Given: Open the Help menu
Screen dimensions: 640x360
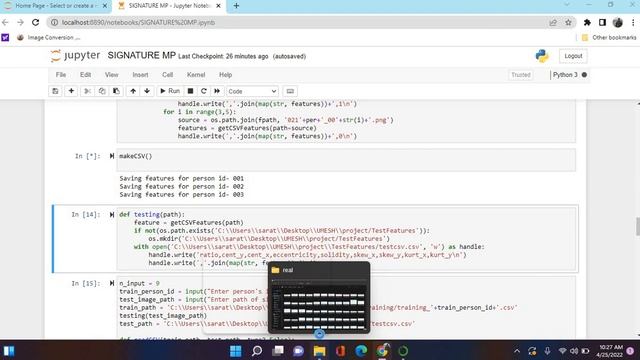Looking at the screenshot, I should (225, 75).
